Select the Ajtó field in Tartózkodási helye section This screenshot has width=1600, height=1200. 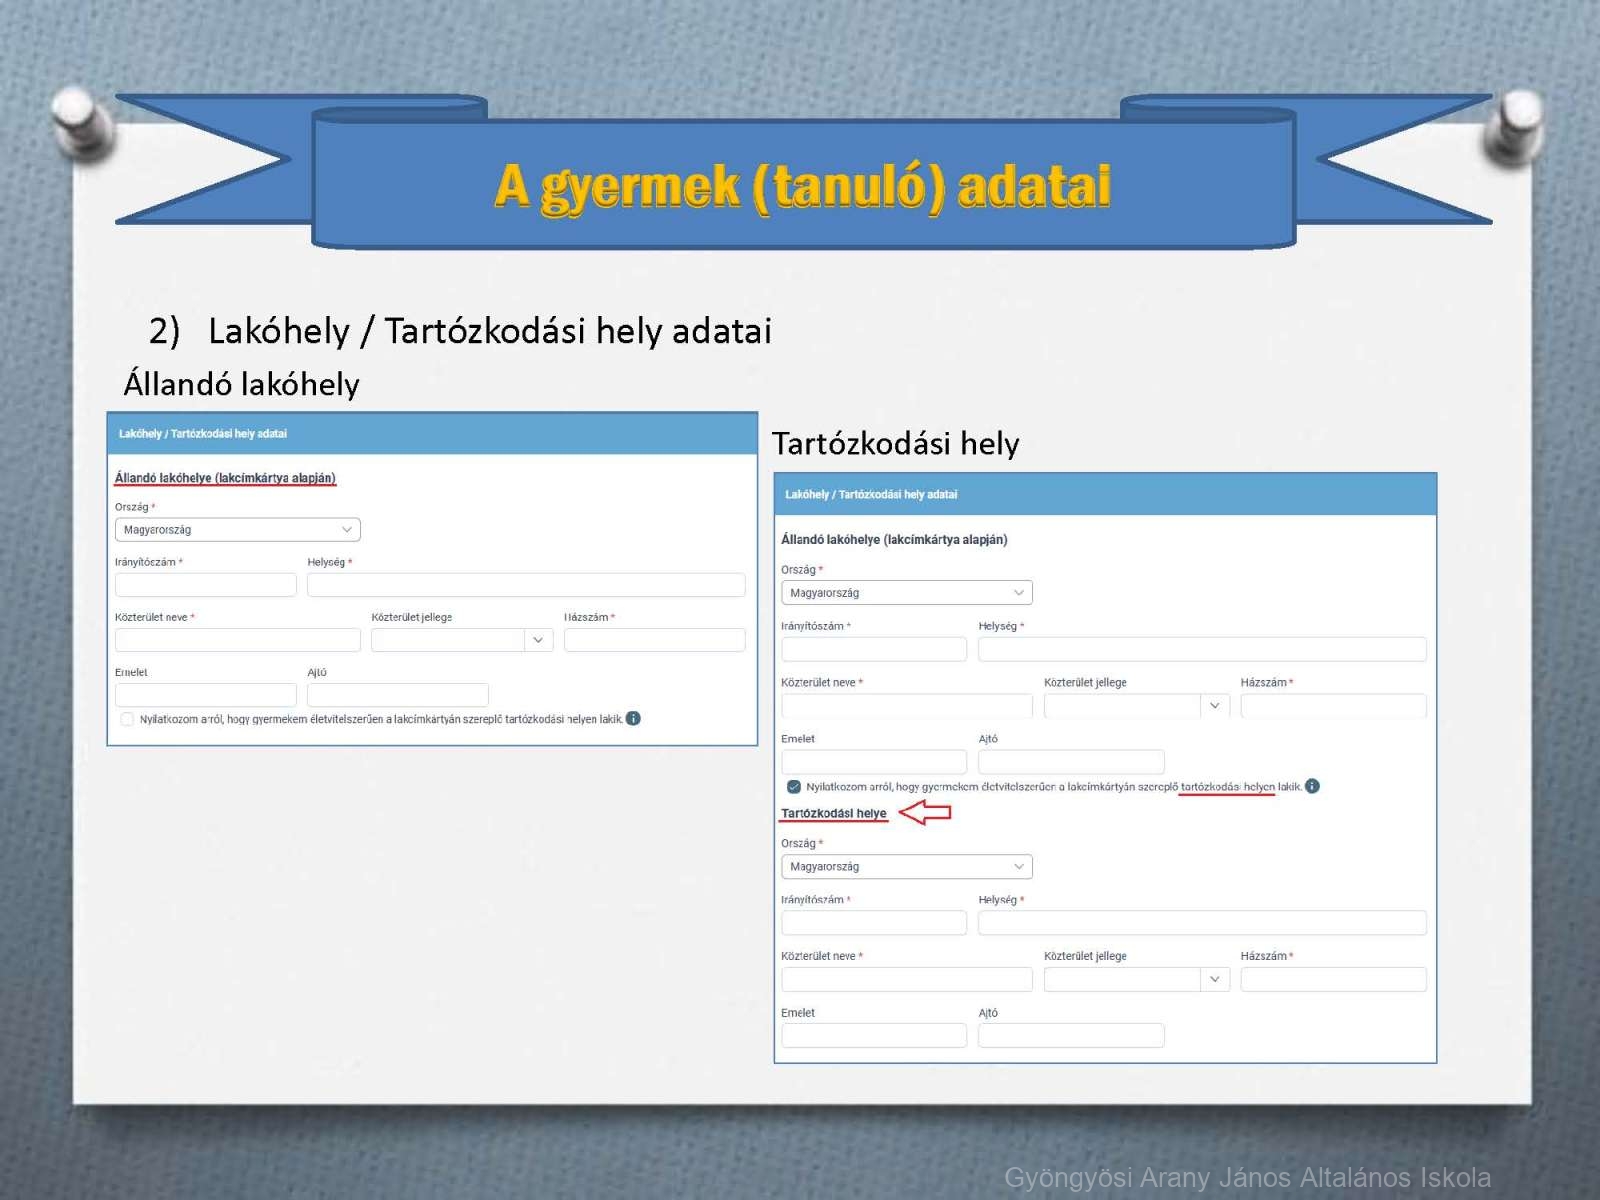click(1070, 1035)
